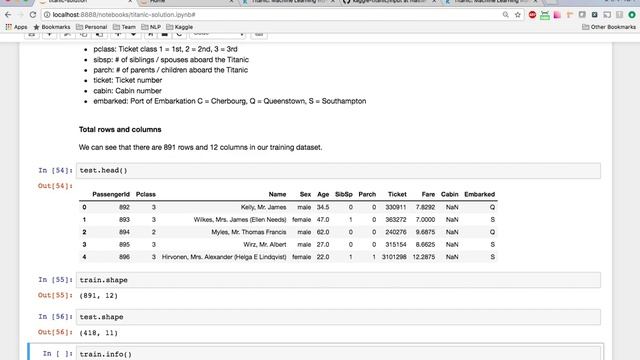Click the name 'Myles, Mr. Thomas Francis'
The width and height of the screenshot is (640, 360).
249,232
